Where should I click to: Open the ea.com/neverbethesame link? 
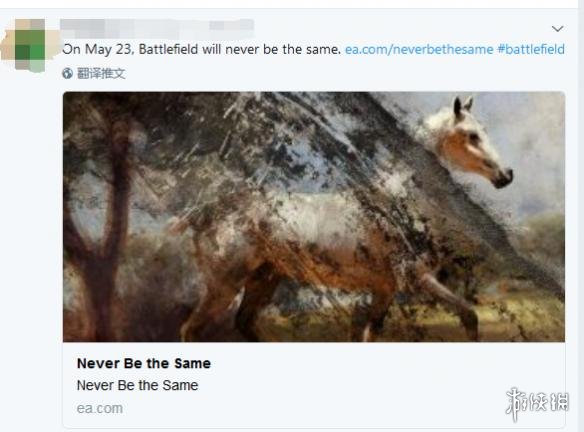[x=419, y=49]
